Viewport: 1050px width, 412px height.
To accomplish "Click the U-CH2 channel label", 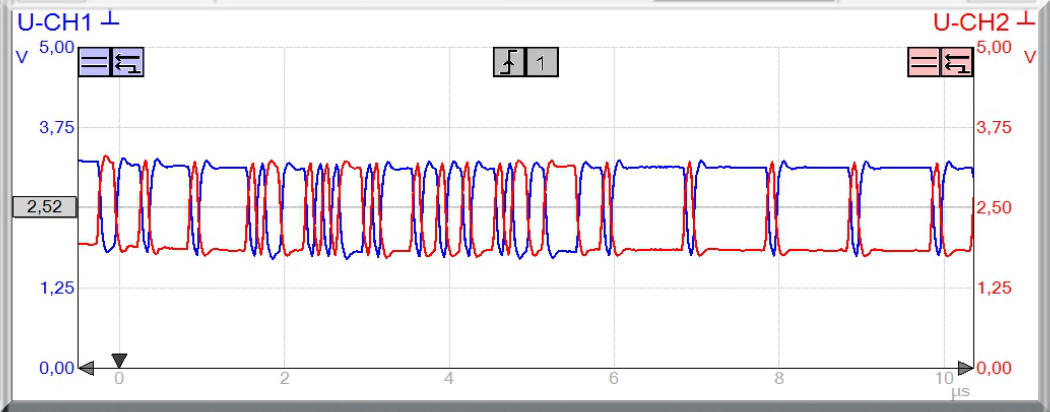I will point(971,21).
